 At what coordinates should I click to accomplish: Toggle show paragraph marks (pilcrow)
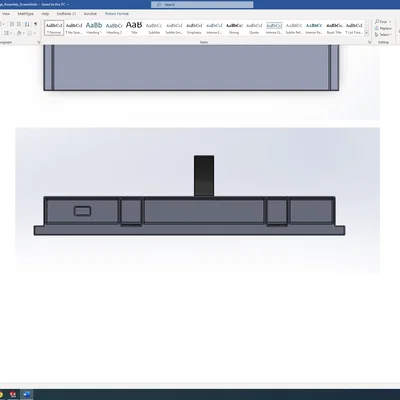click(x=35, y=24)
